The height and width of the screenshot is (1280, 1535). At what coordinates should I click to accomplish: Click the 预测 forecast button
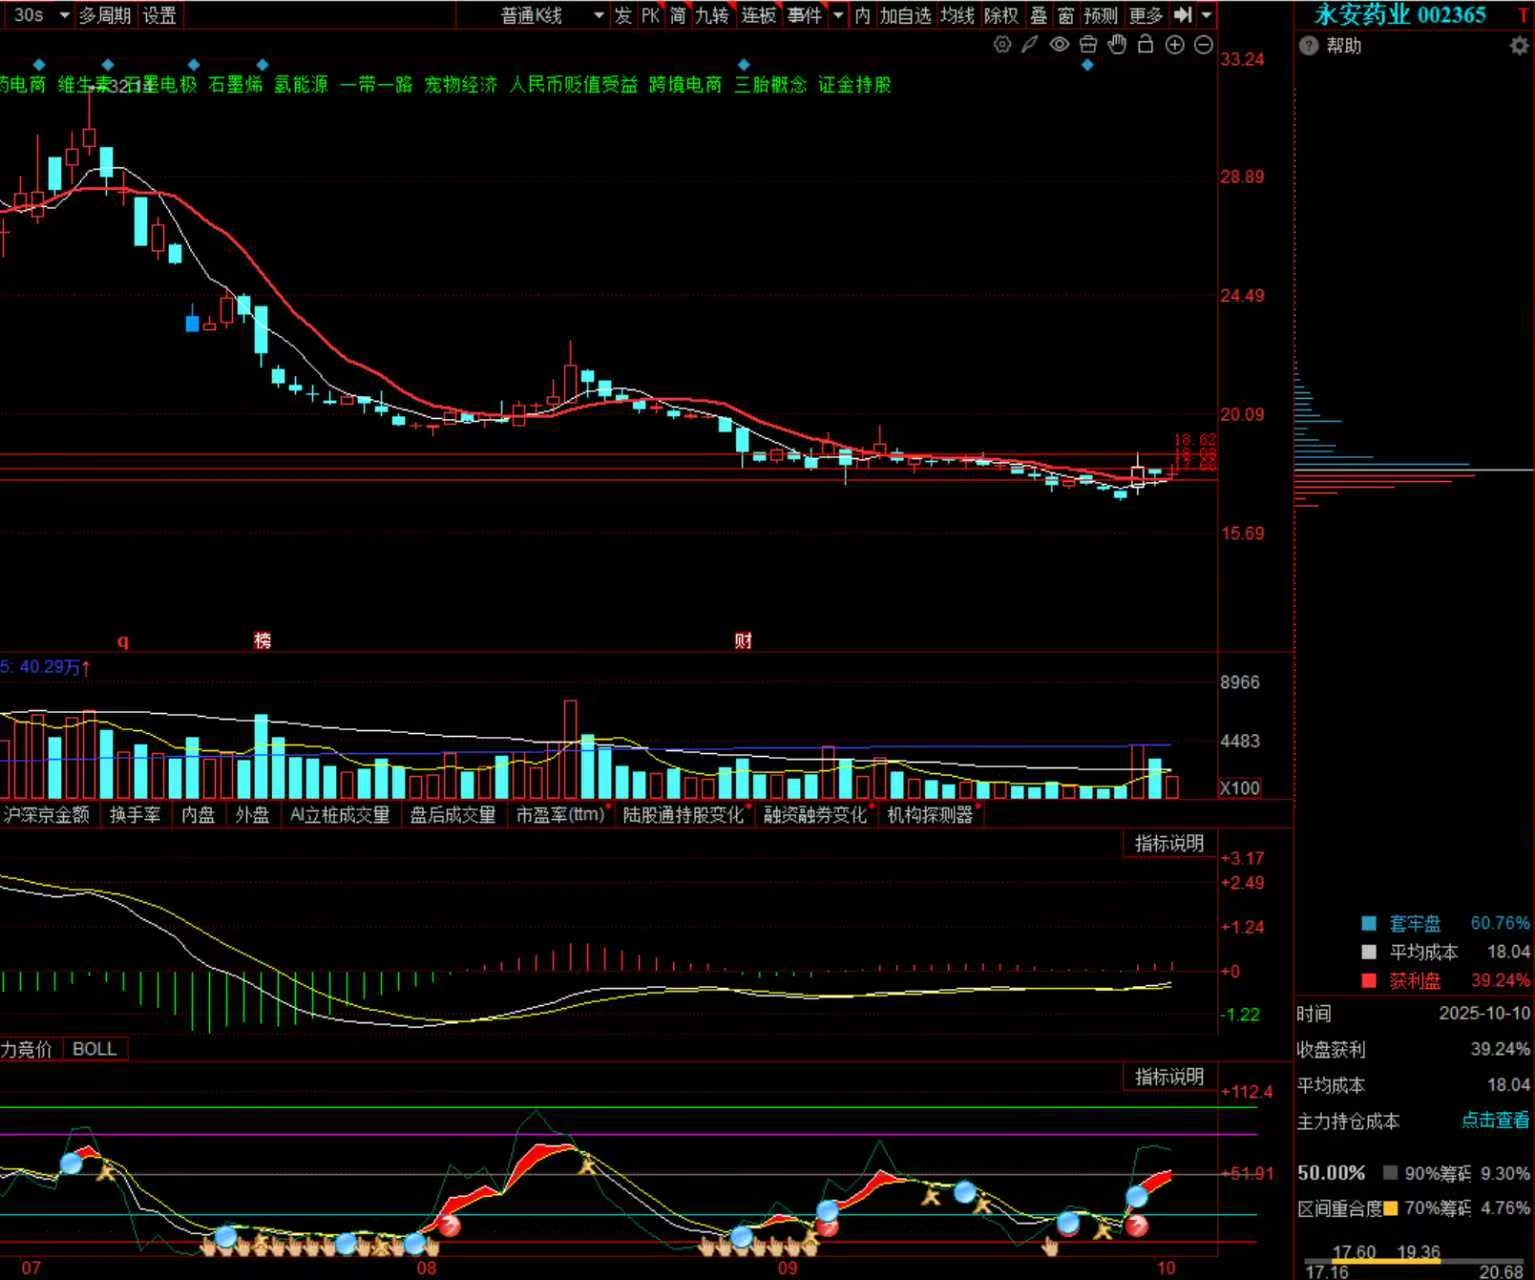(1101, 15)
